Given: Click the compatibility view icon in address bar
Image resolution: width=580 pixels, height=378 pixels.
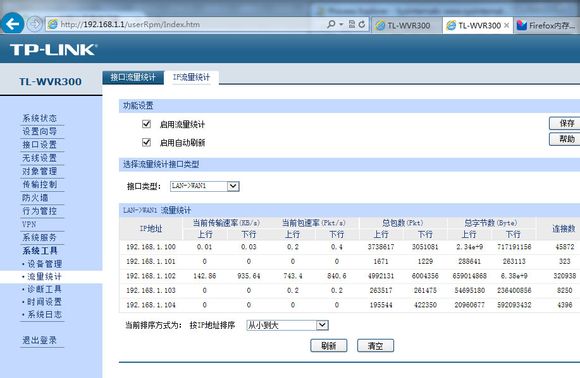Looking at the screenshot, I should click(351, 24).
